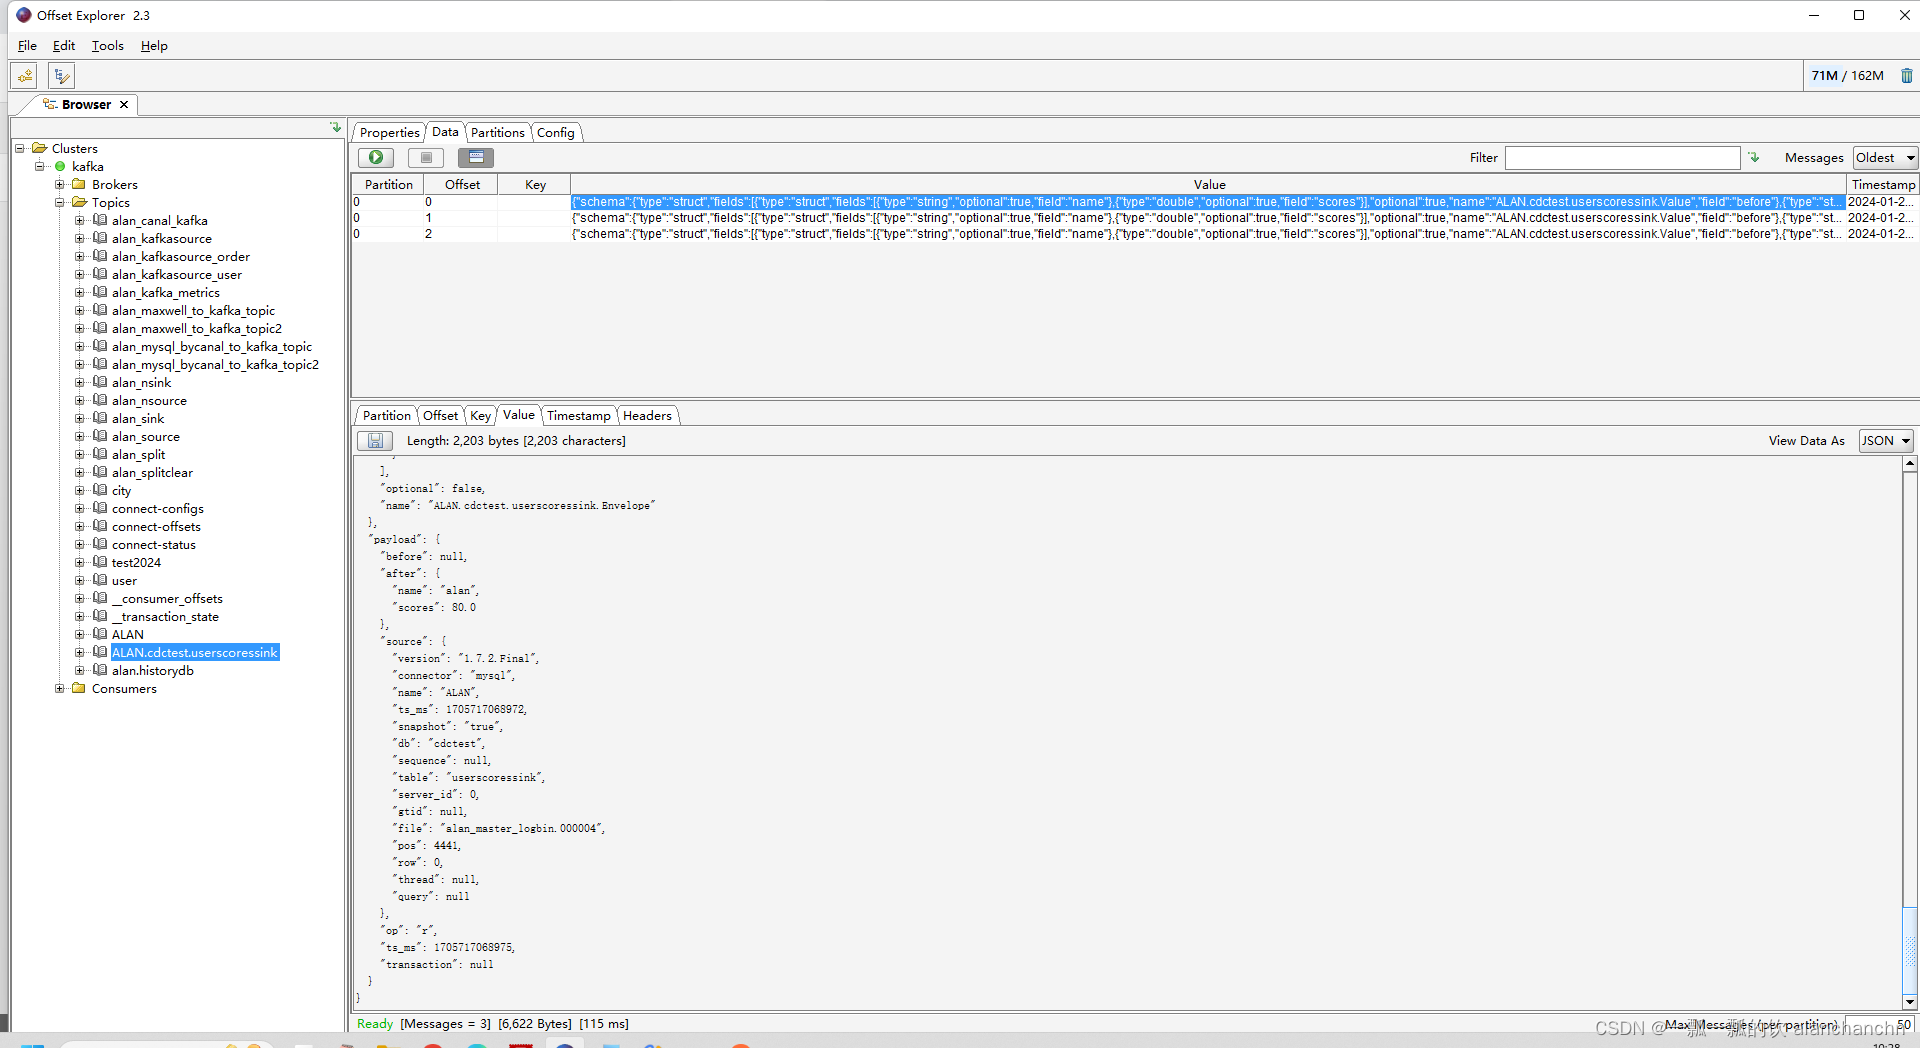
Task: Click the add new connection toolbar icon
Action: click(x=25, y=76)
